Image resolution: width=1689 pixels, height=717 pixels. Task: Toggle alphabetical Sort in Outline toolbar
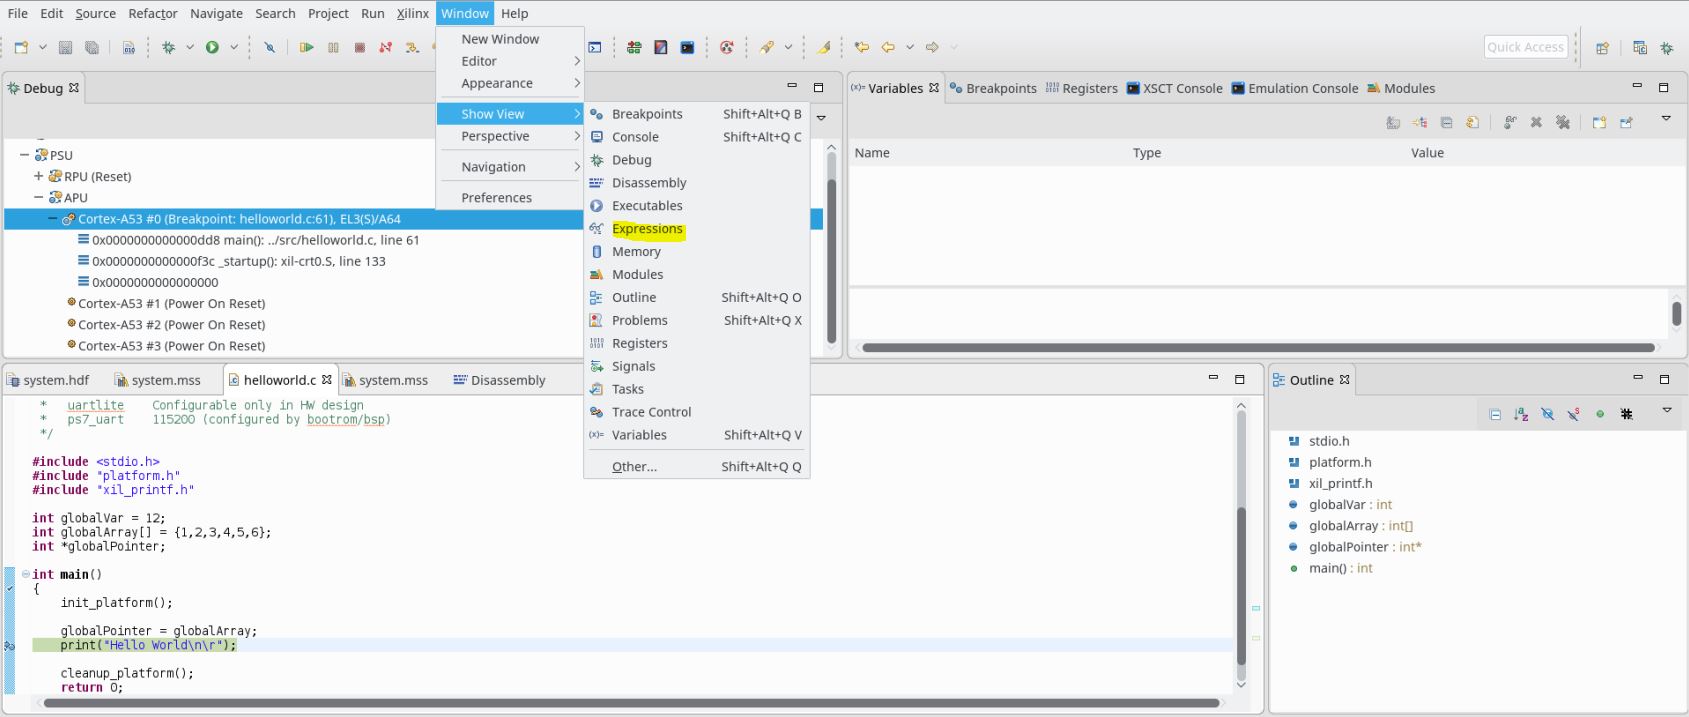(x=1521, y=414)
